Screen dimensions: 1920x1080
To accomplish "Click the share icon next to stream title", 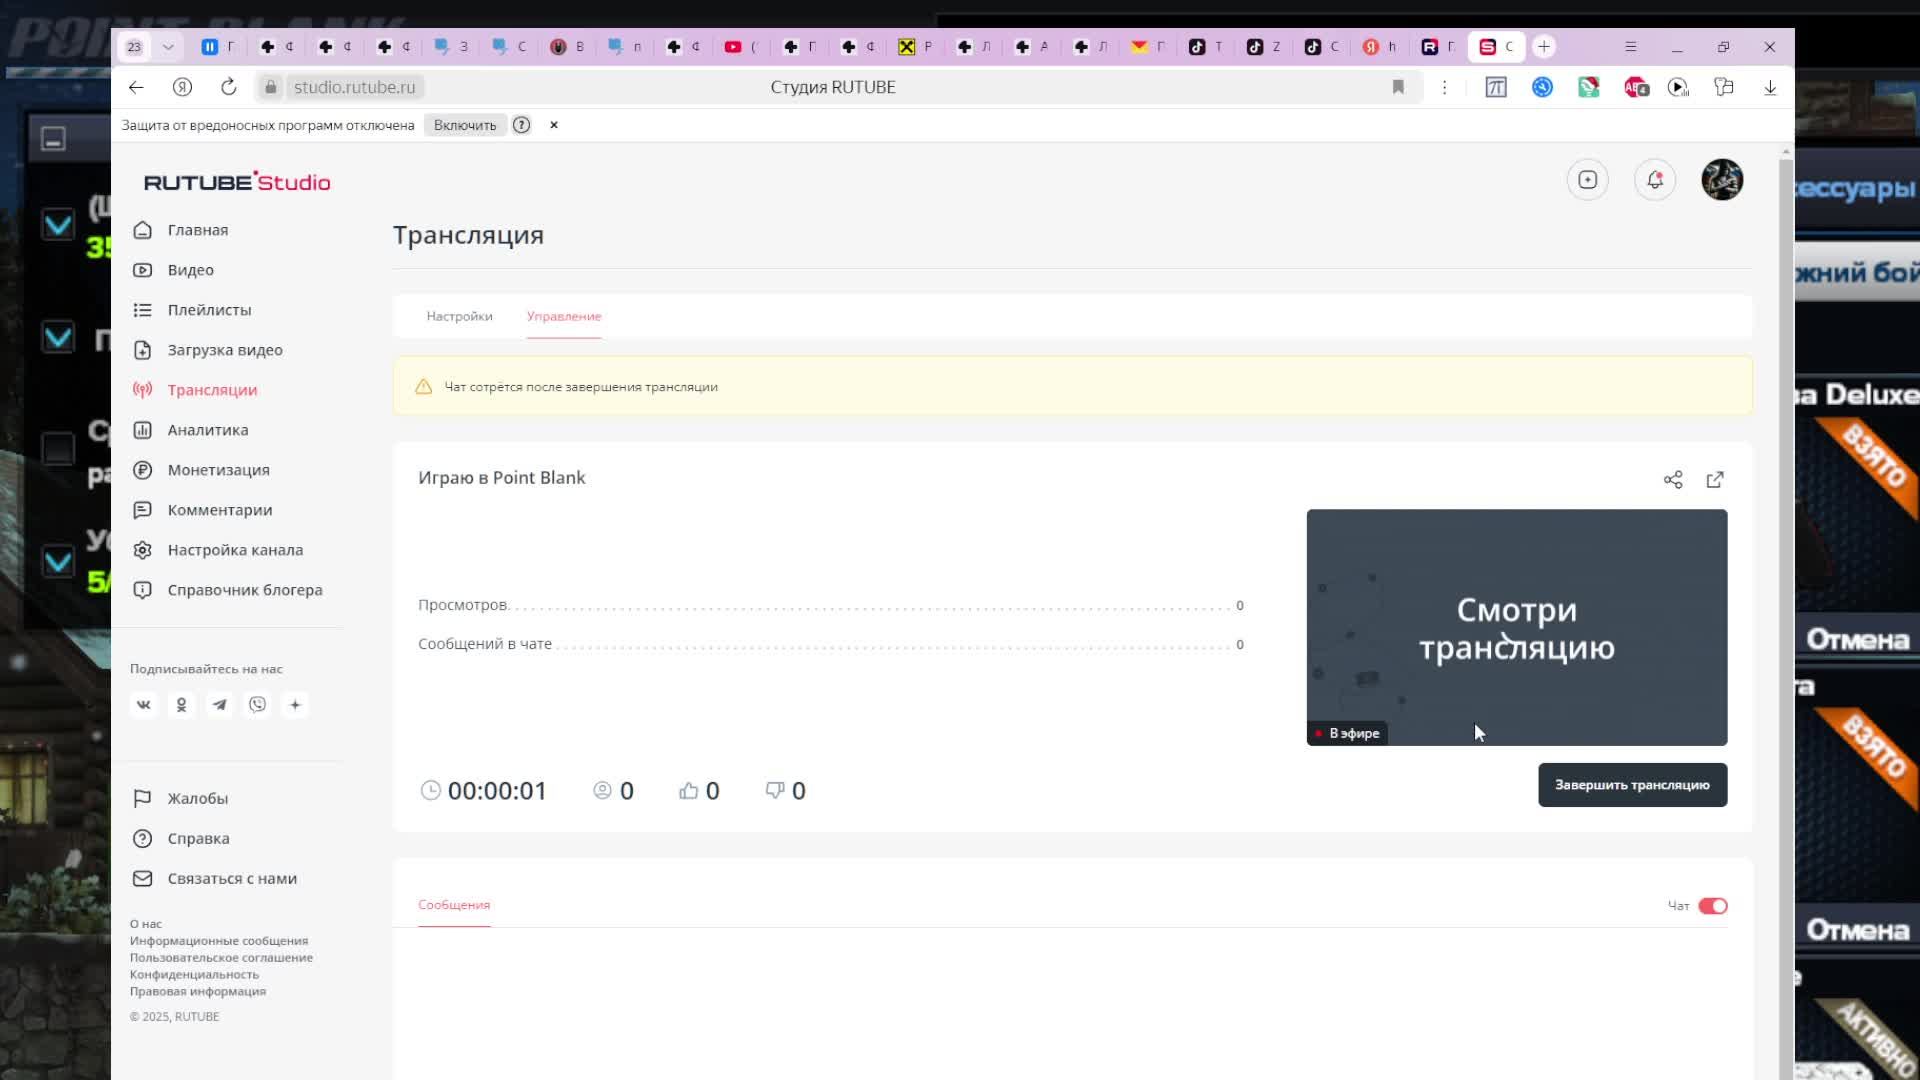I will [x=1671, y=479].
